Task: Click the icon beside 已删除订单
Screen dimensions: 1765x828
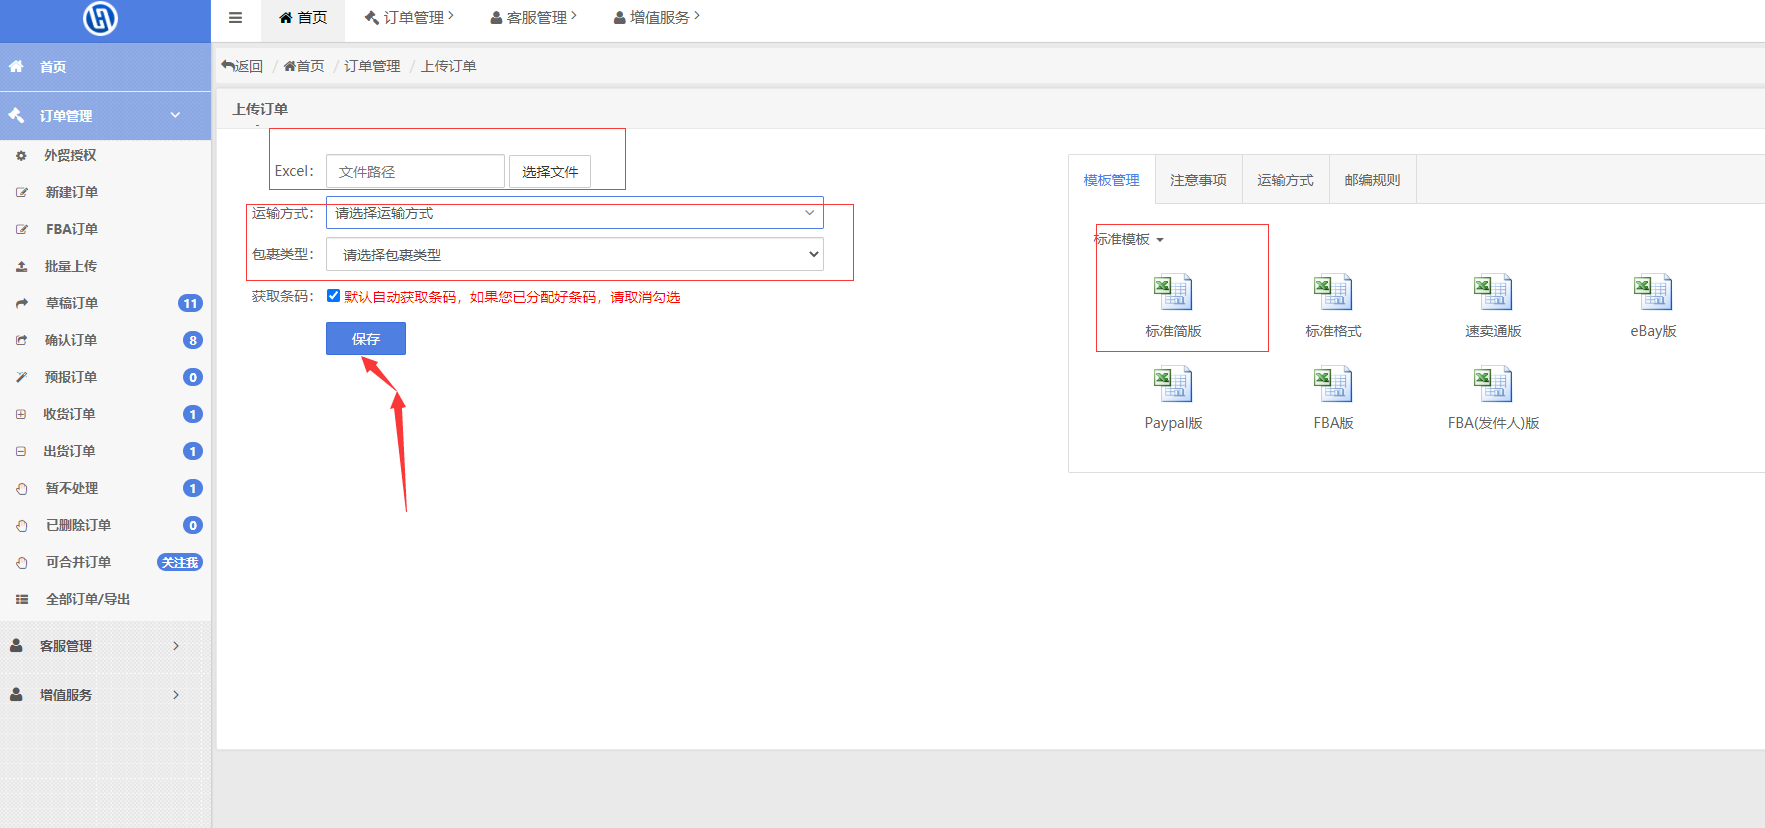Action: pos(21,526)
